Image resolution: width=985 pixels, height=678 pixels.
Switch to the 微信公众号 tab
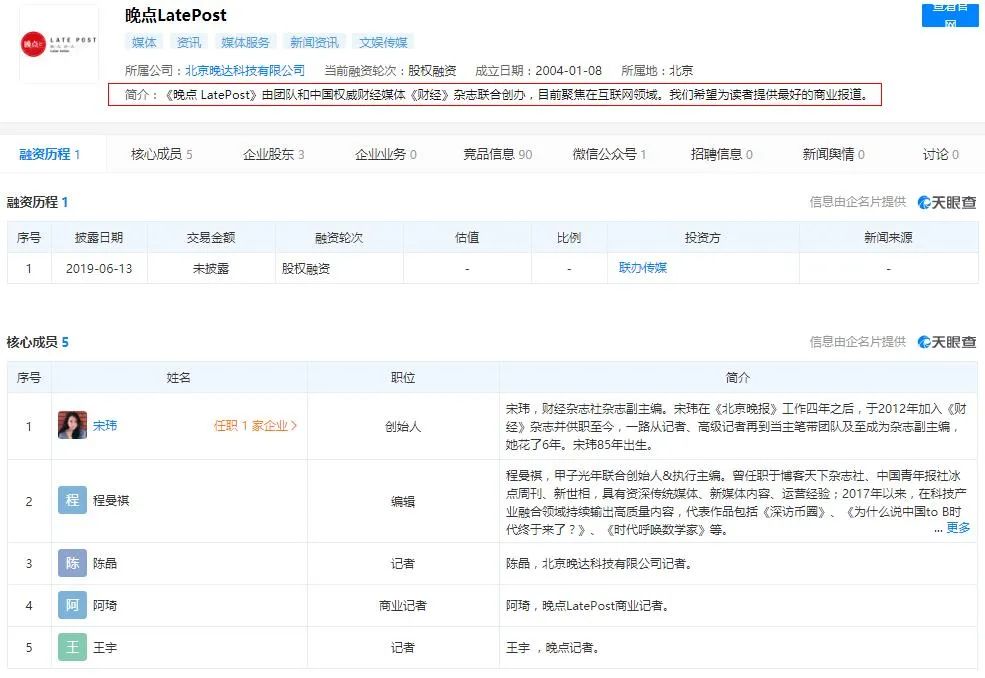(609, 154)
